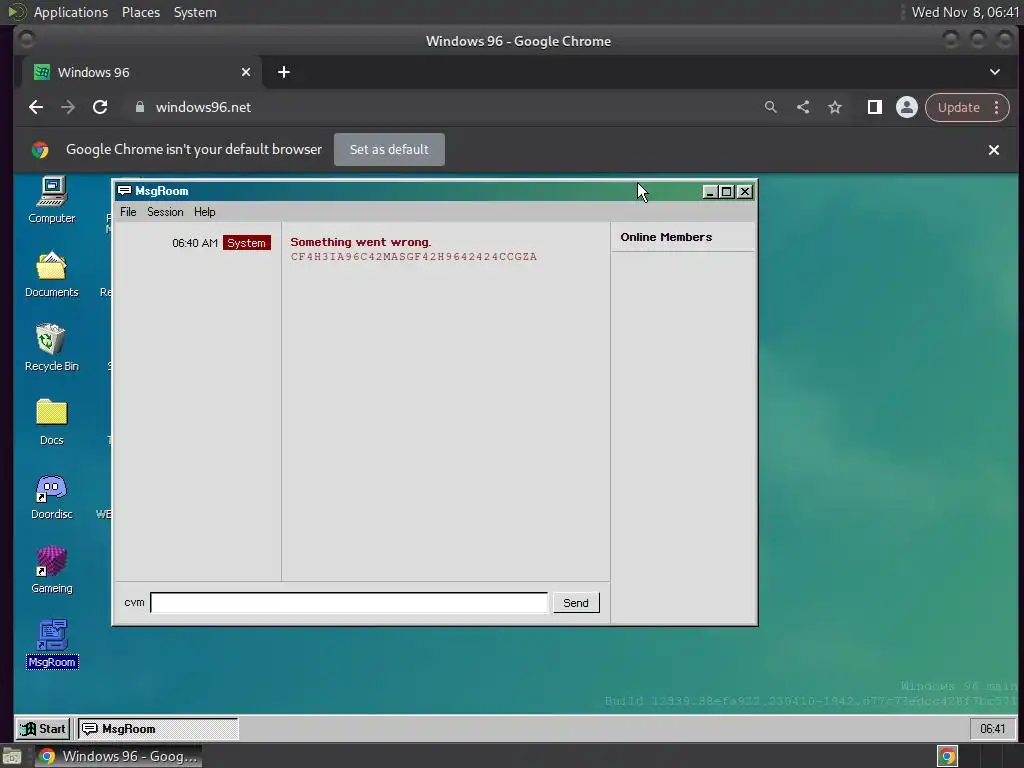Toggle Chrome side panel icon
This screenshot has height=768, width=1024.
pos(874,107)
